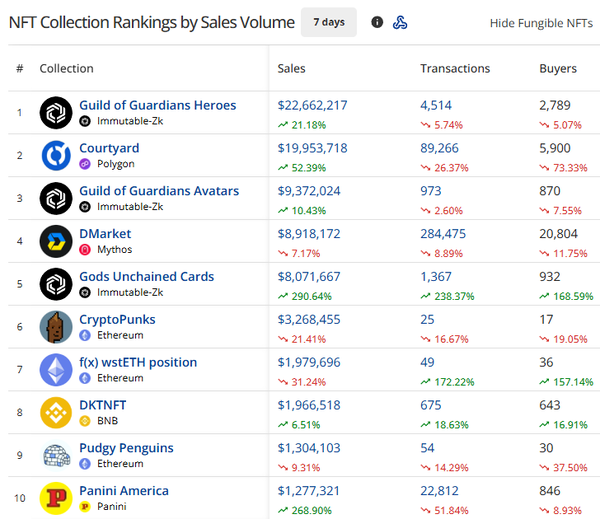Open the CryptoPunks collection link
This screenshot has height=519, width=600.
(117, 320)
